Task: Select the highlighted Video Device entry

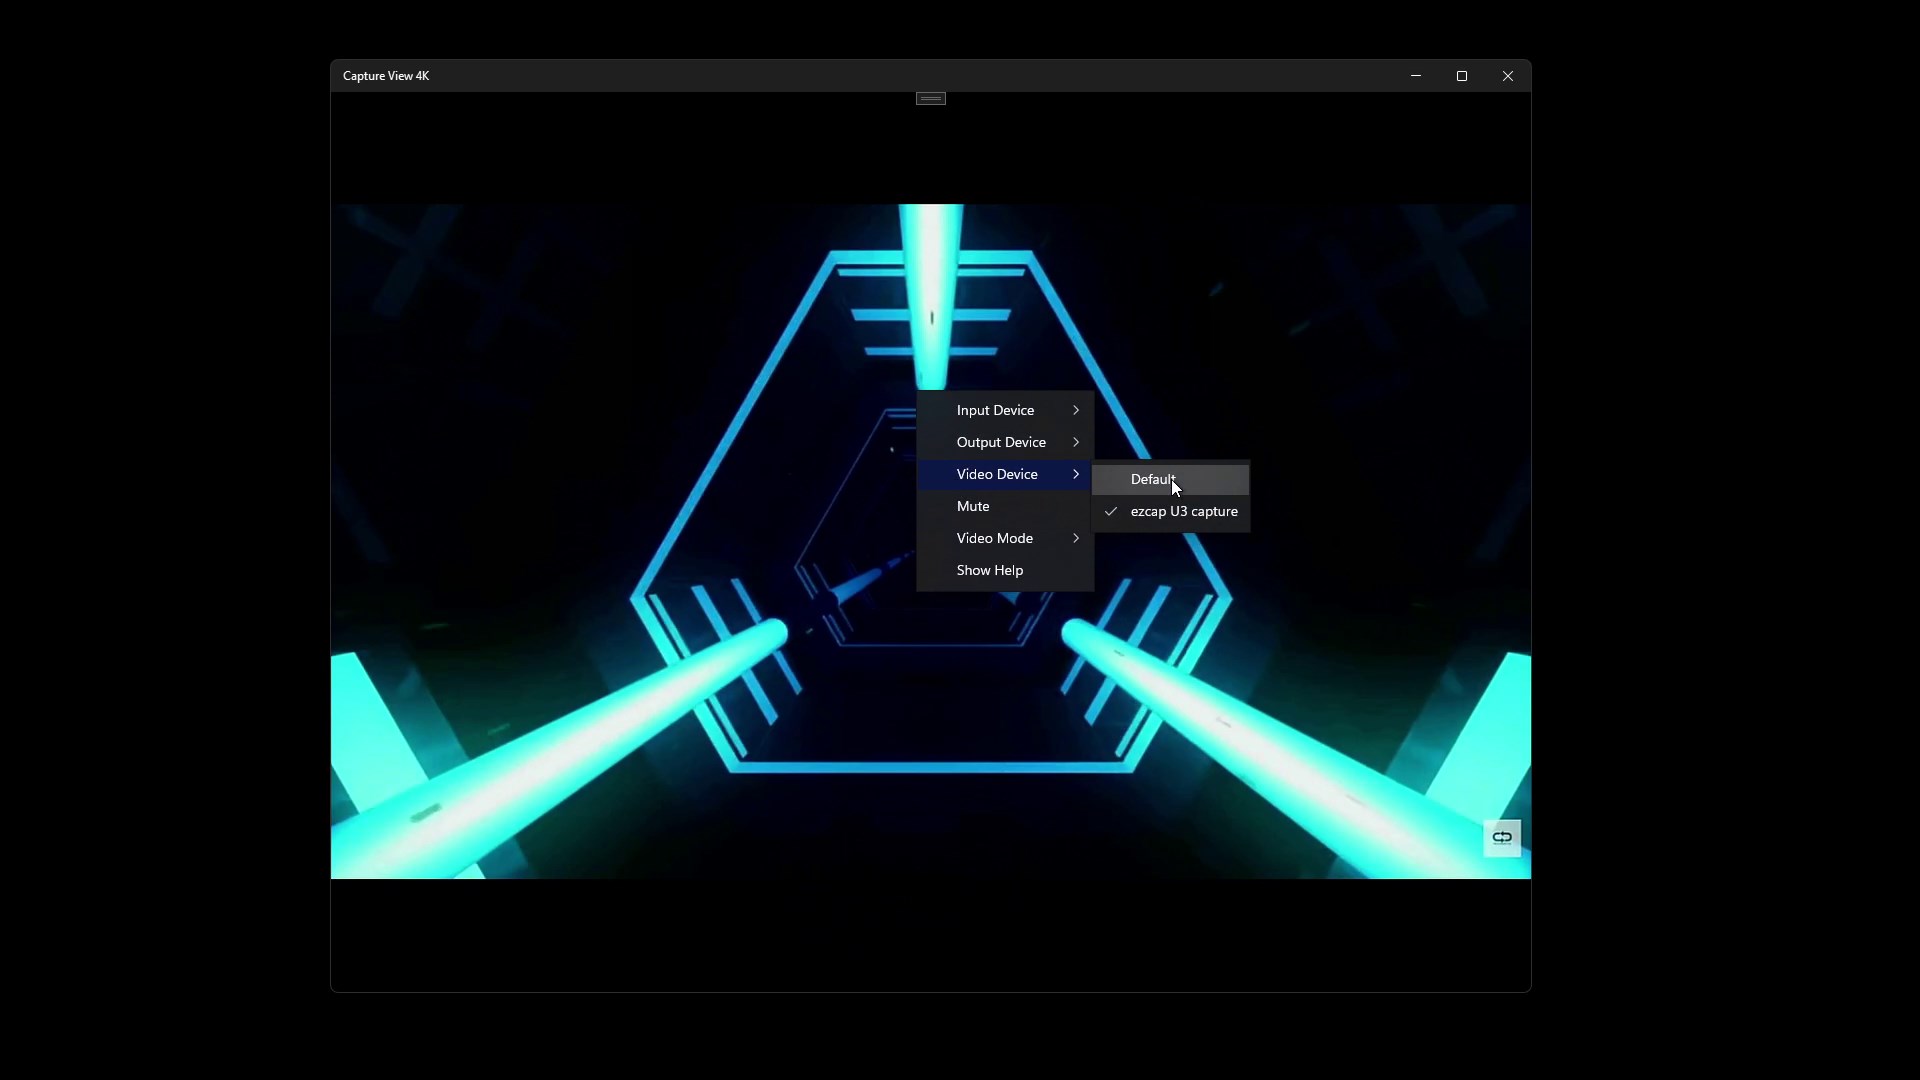Action: pyautogui.click(x=996, y=475)
